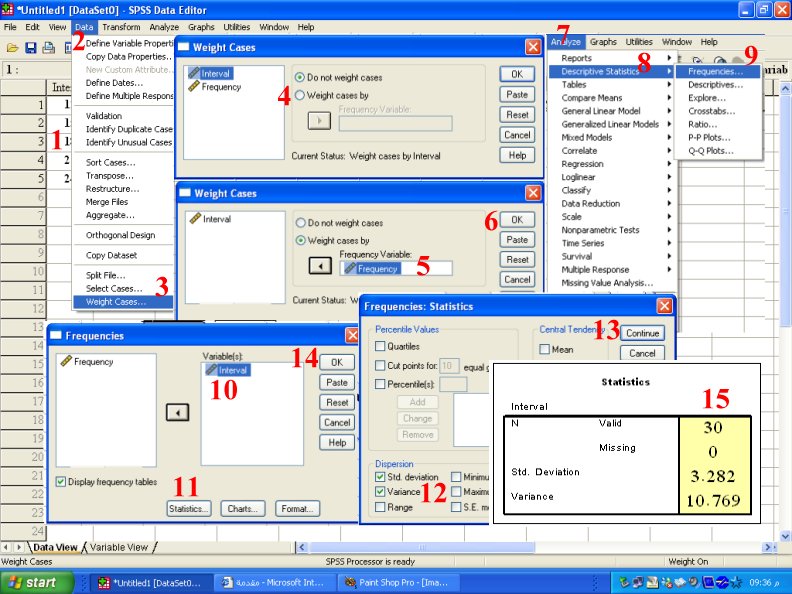Switch to the Variable View tab
Viewport: 792px width, 594px height.
[x=119, y=547]
